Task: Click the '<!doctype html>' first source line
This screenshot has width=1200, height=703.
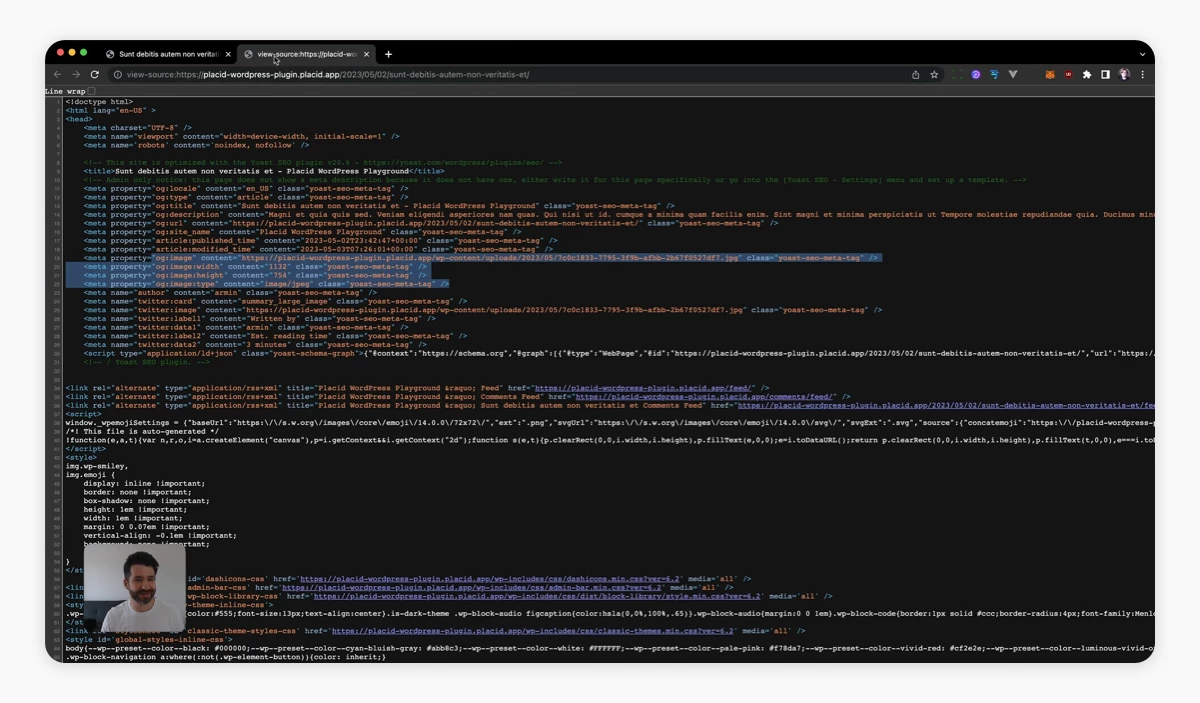Action: coord(99,102)
